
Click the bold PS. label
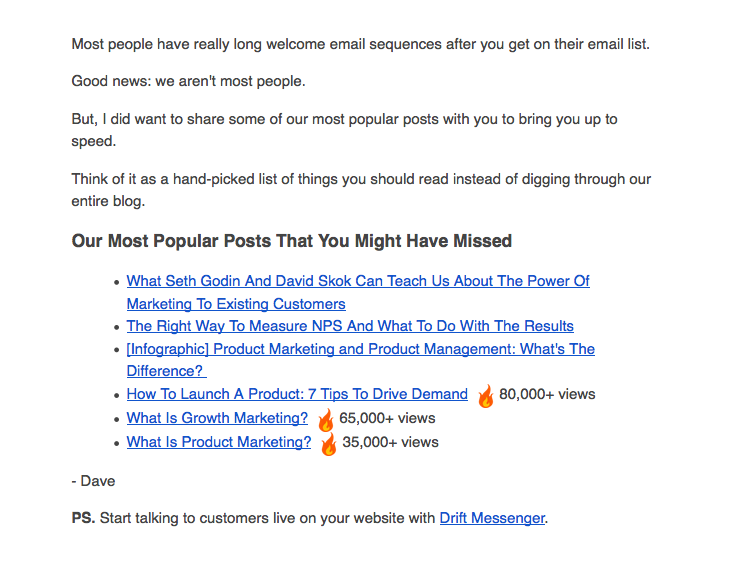pyautogui.click(x=83, y=518)
